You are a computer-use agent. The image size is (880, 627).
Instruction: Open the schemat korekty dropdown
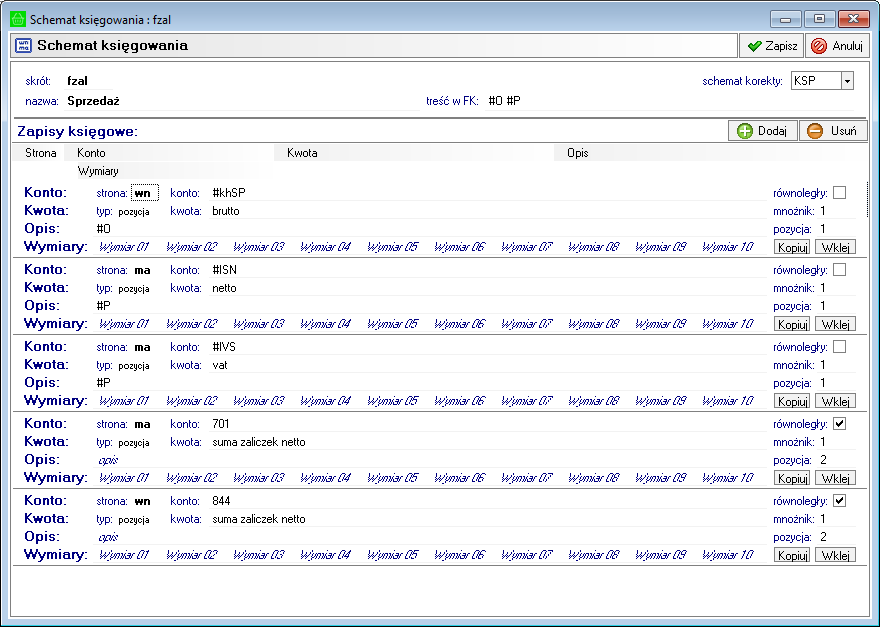847,81
